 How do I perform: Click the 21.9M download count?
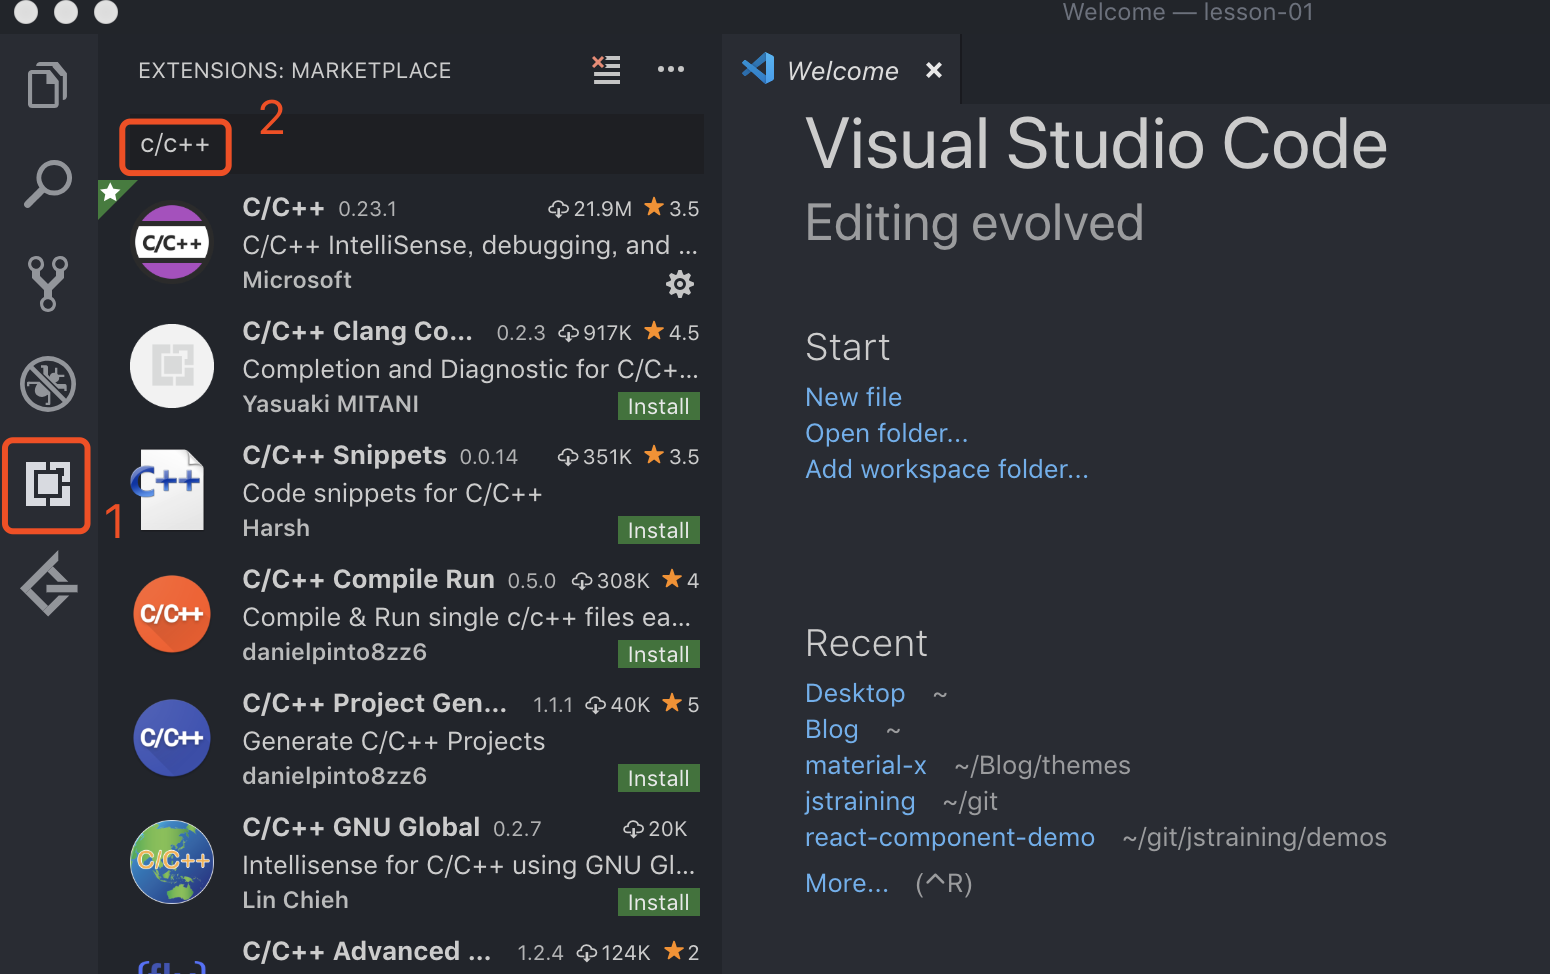coord(590,208)
